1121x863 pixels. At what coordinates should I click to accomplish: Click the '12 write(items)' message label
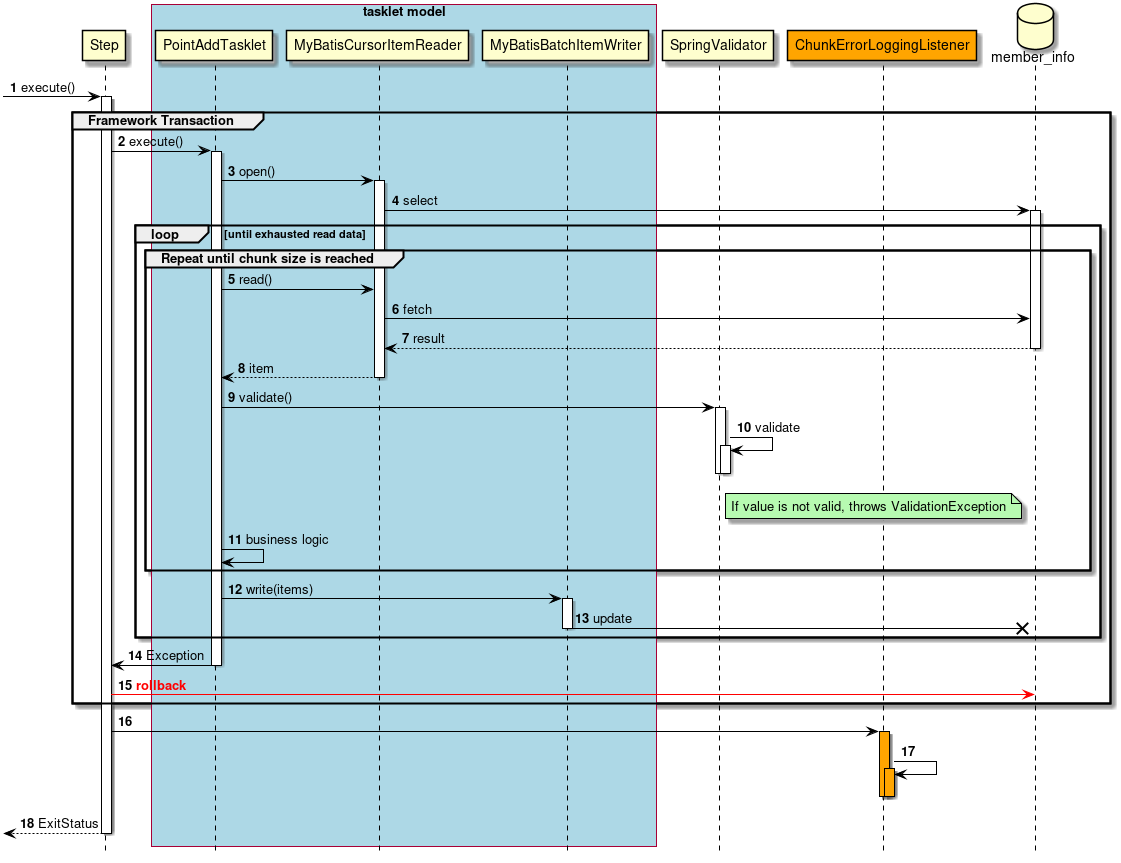[x=270, y=590]
